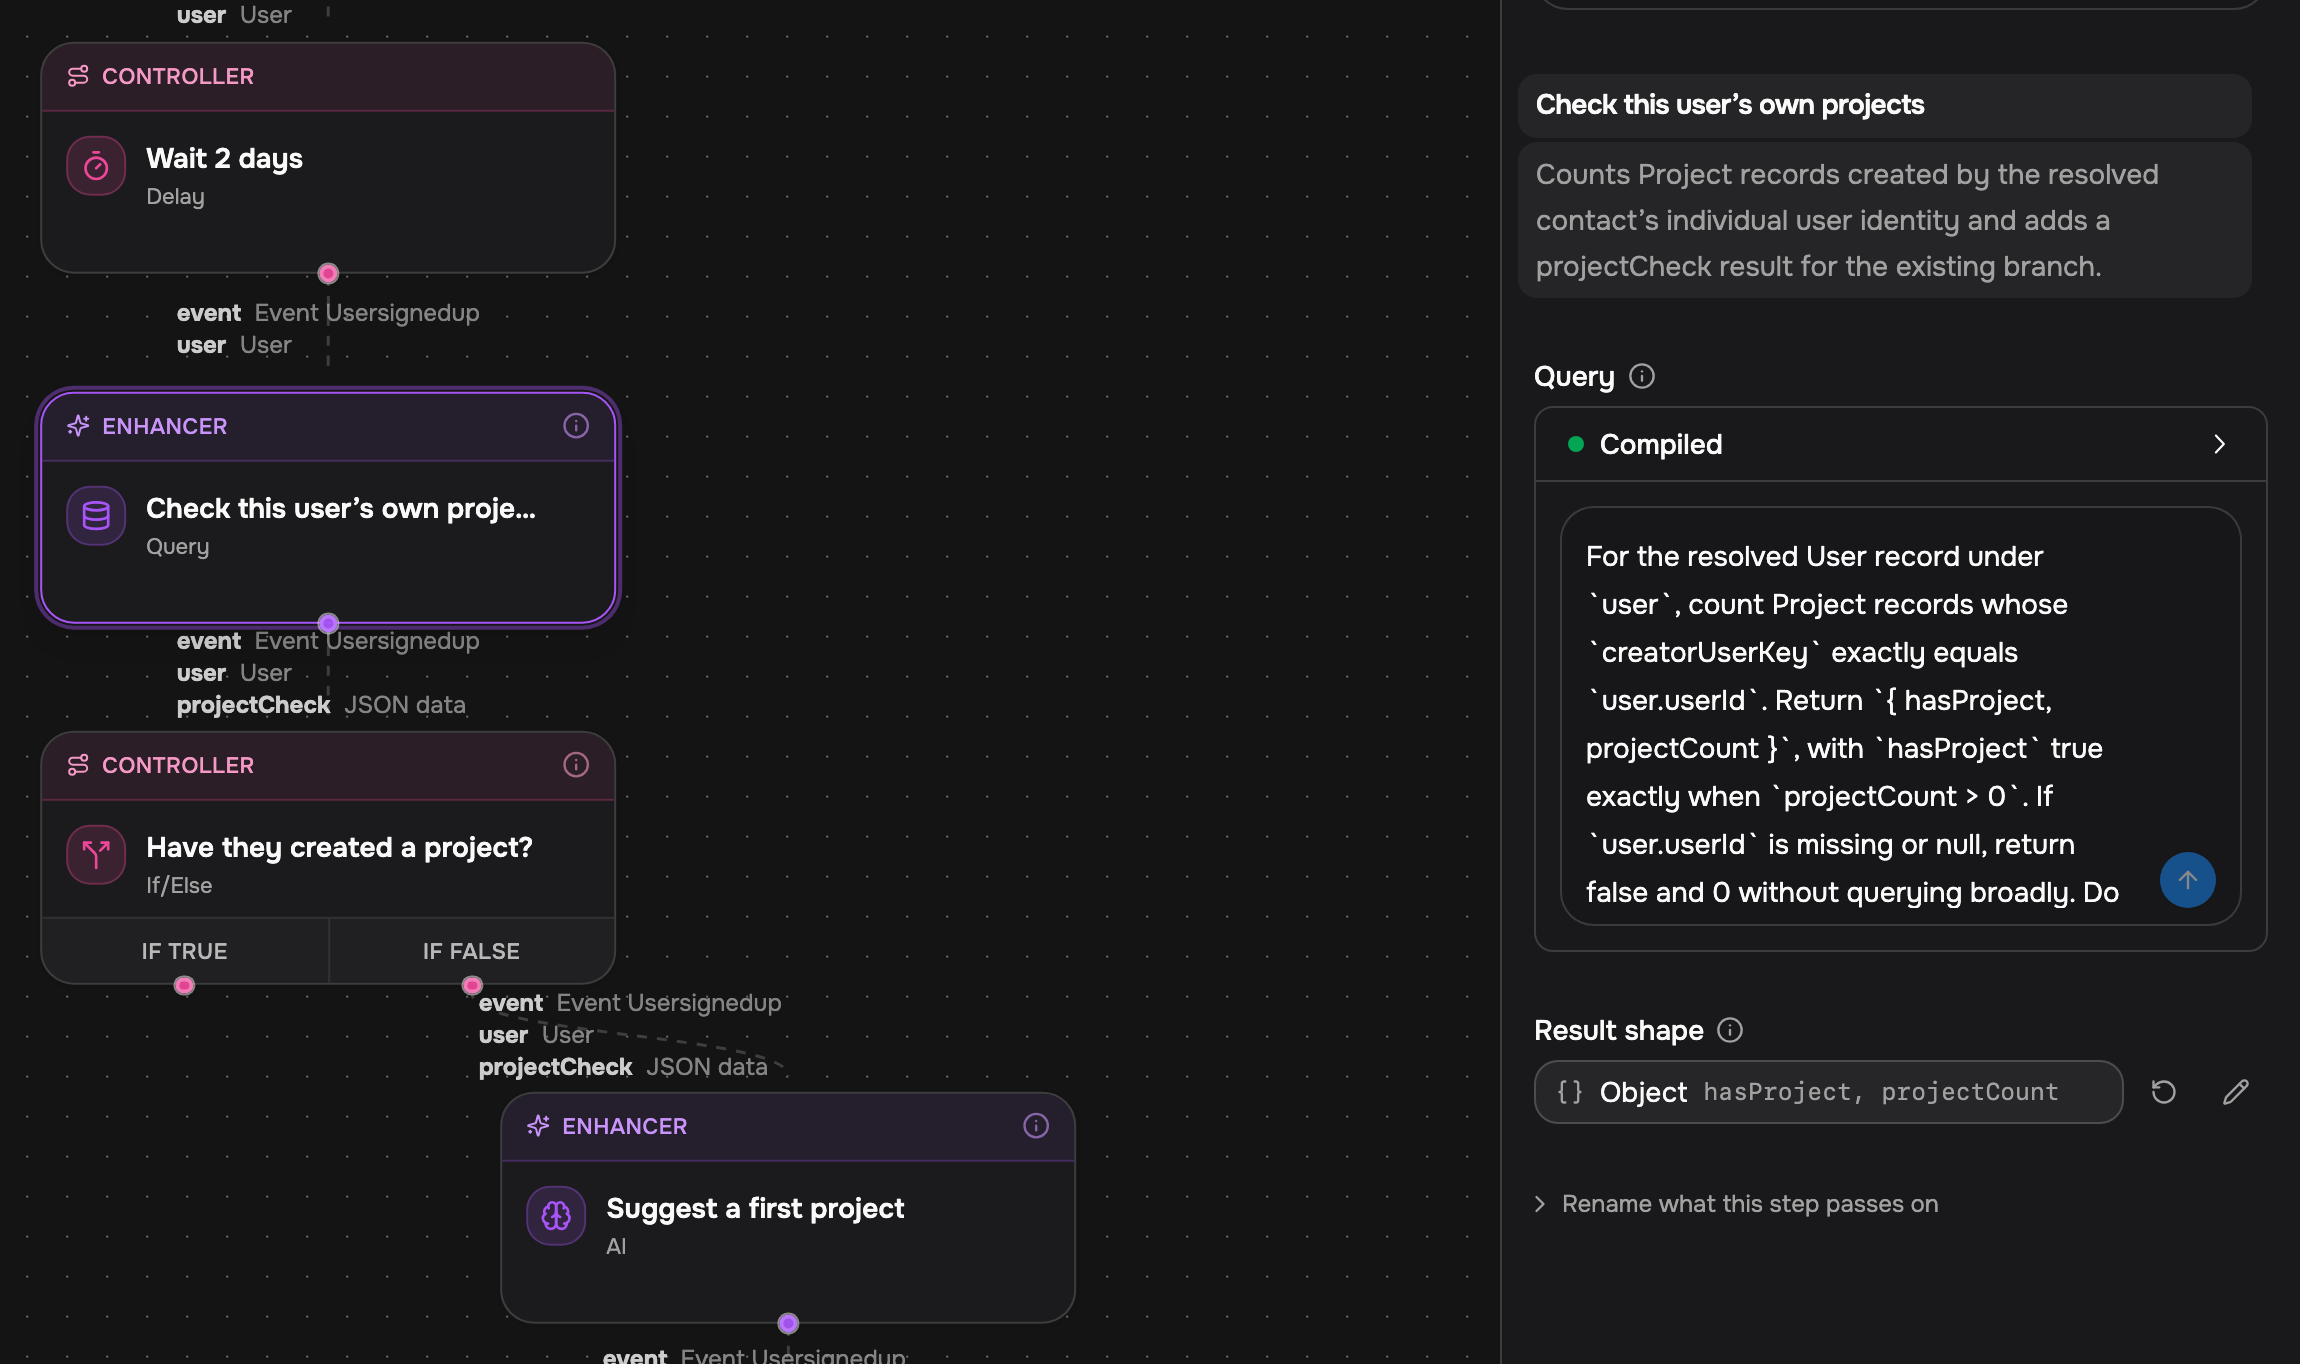The width and height of the screenshot is (2300, 1364).
Task: Submit the query with the blue arrow button
Action: [2188, 880]
